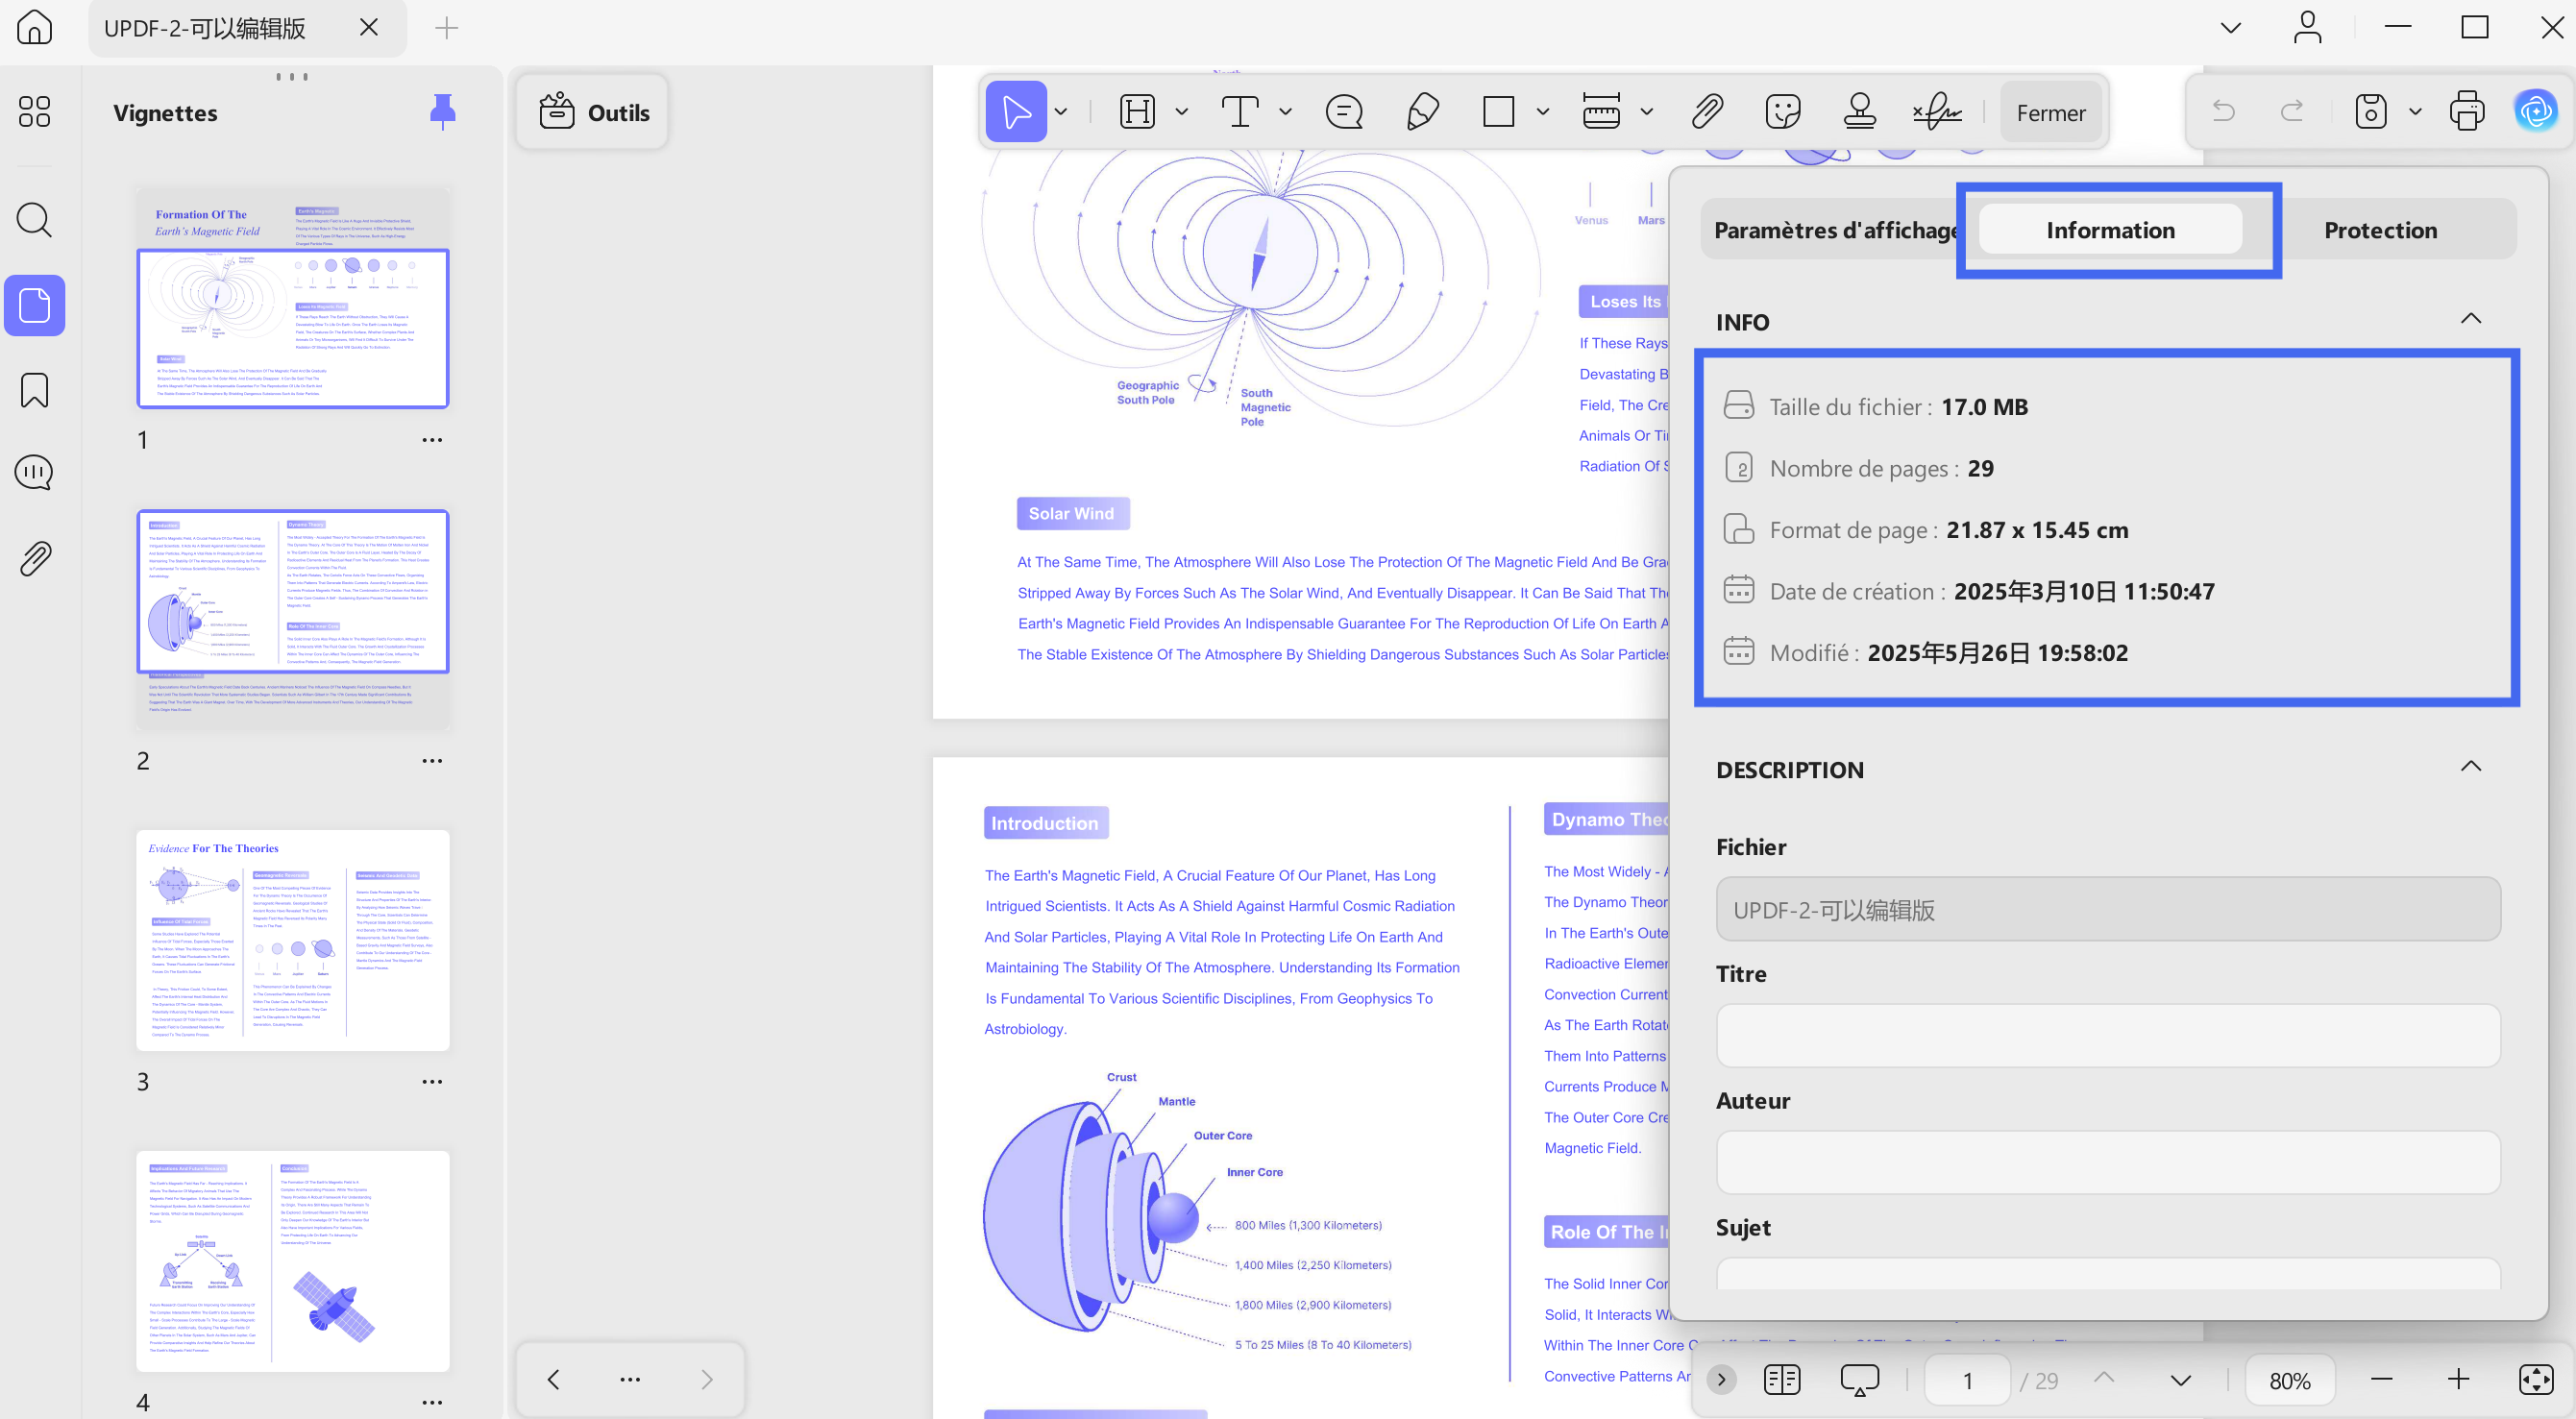Select page 2 thumbnail
2576x1419 pixels.
pos(293,620)
